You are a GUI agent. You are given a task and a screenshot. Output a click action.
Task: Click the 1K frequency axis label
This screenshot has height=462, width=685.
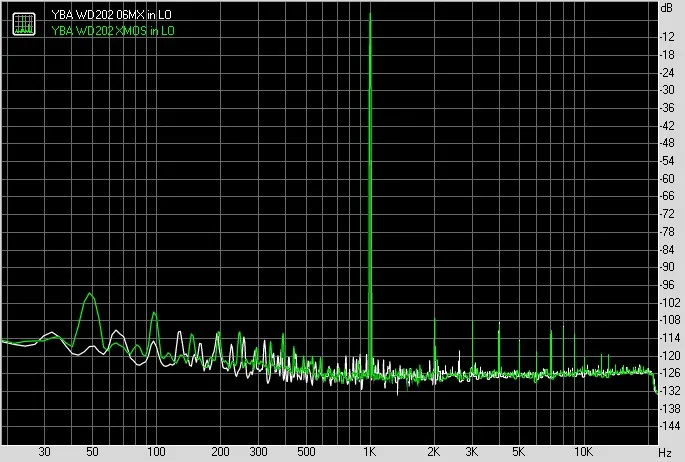coord(370,452)
